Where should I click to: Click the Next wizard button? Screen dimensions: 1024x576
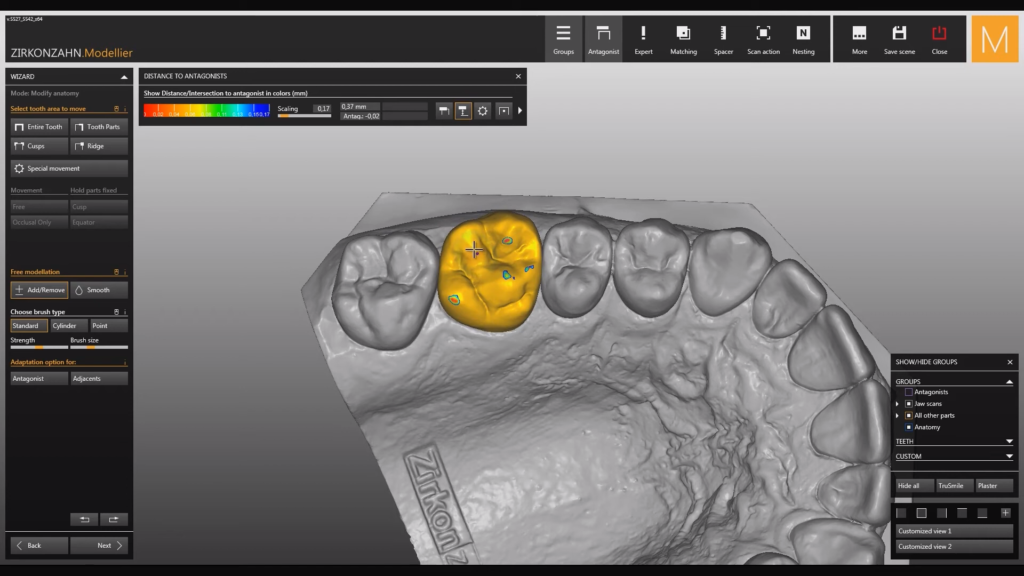[99, 545]
